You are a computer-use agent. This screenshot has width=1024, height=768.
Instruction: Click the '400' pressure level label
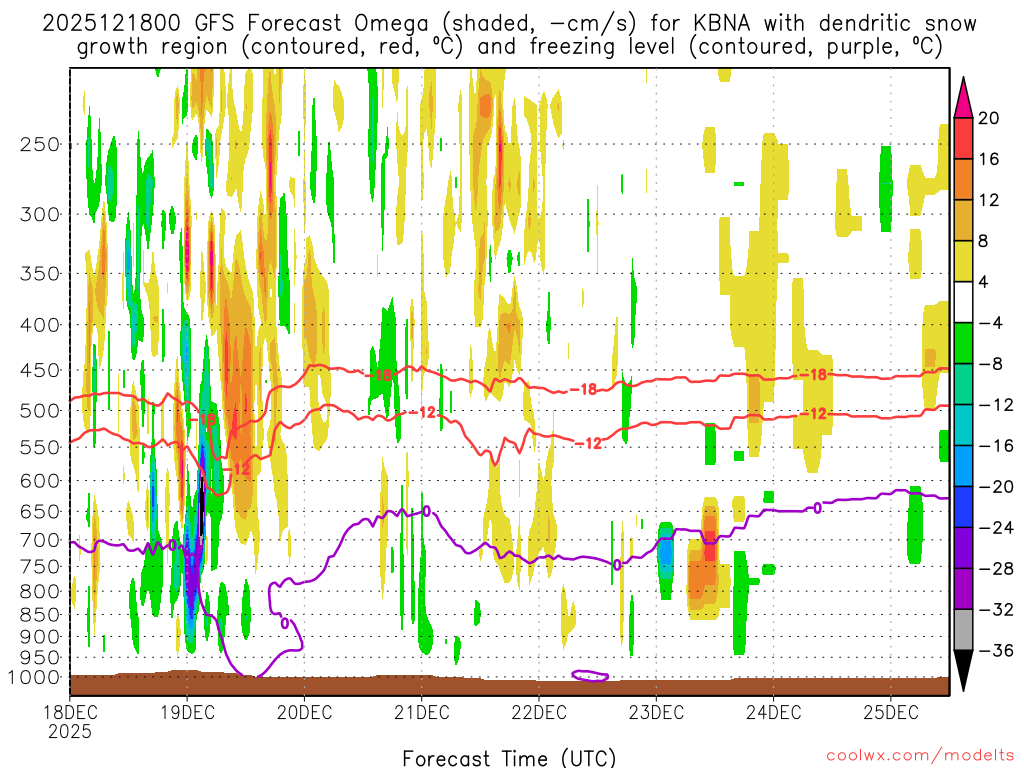(x=40, y=325)
